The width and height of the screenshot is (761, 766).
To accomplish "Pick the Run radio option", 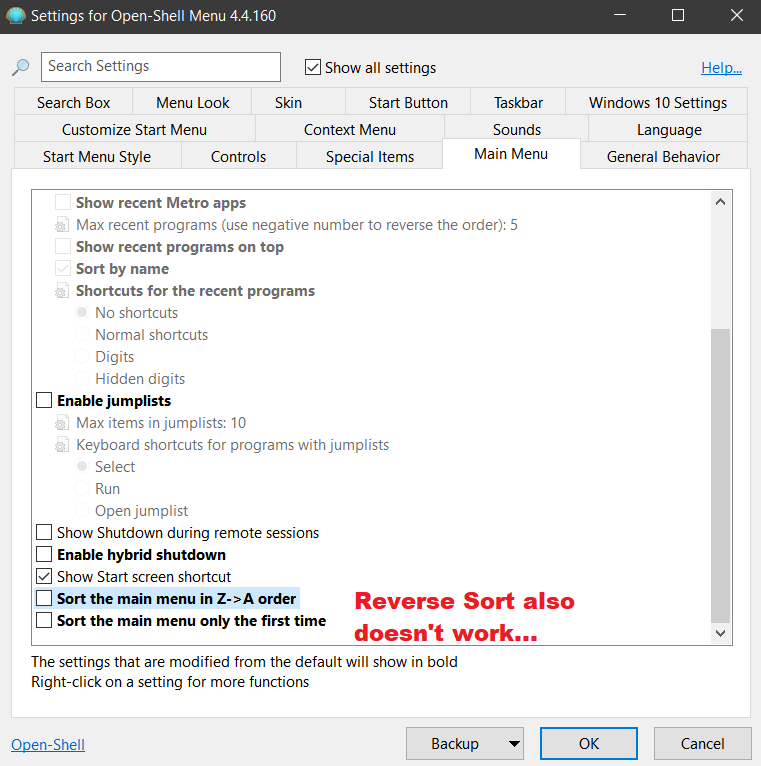I will (82, 488).
